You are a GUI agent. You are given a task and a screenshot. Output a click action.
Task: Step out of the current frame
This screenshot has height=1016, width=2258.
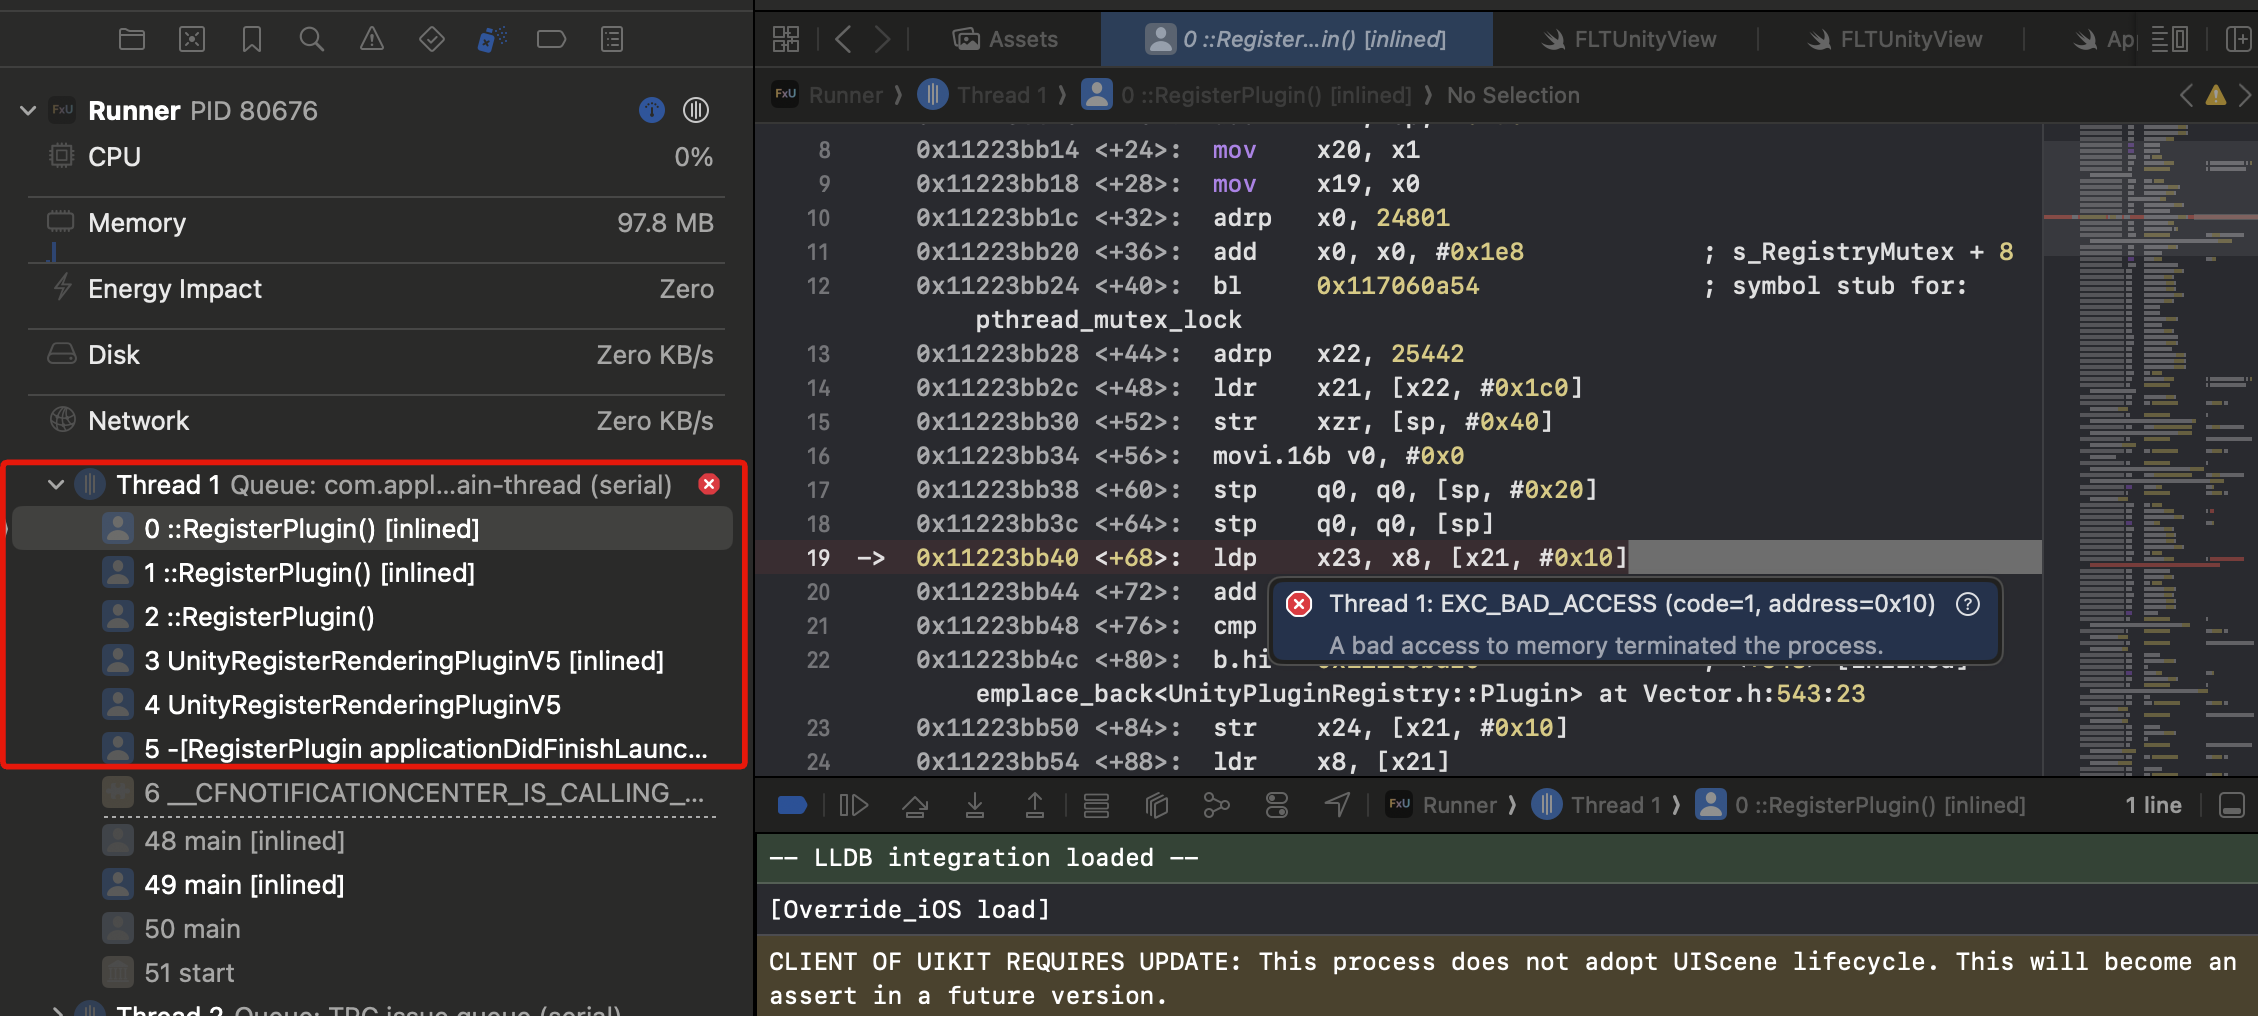pyautogui.click(x=1035, y=805)
